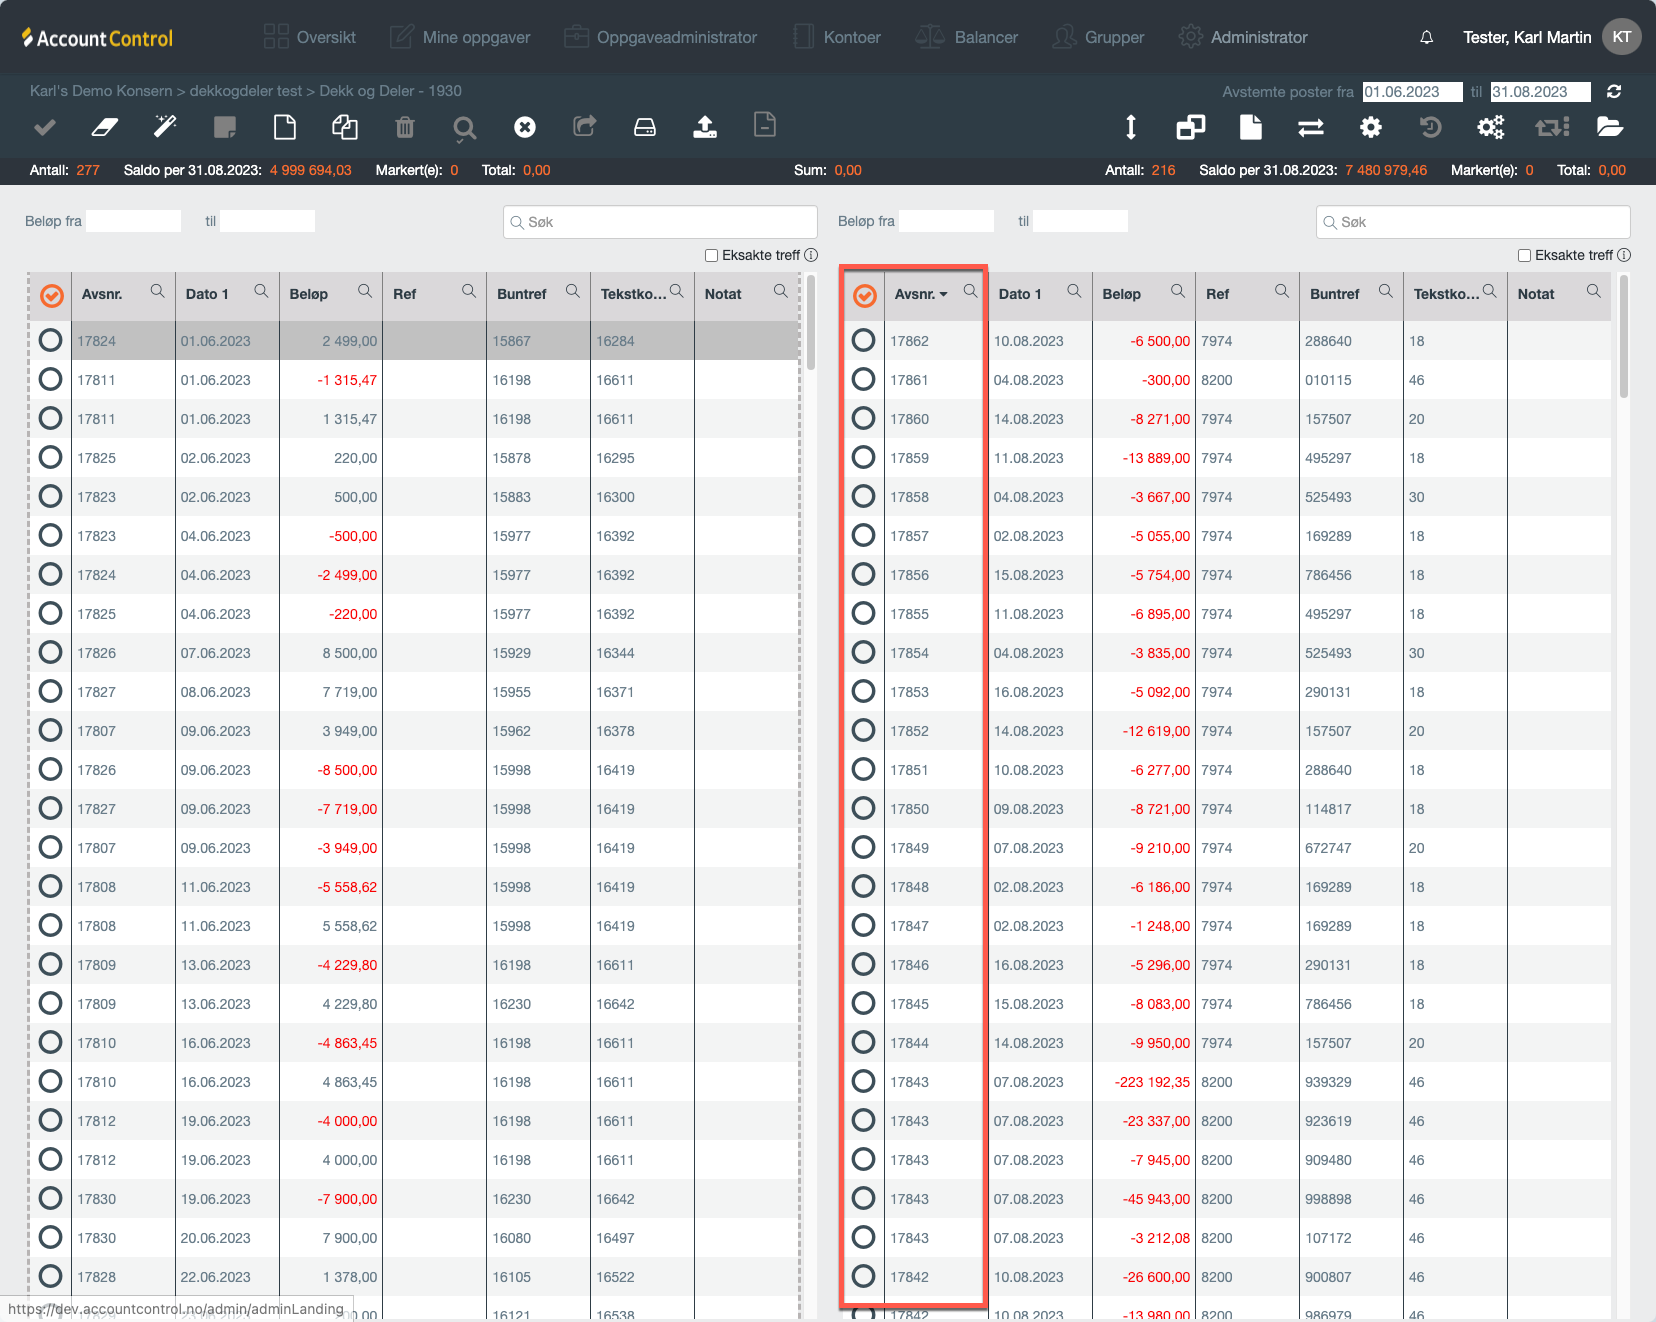Select the magic wand auto-match tool
Screen dimensions: 1656x1322
pyautogui.click(x=165, y=127)
